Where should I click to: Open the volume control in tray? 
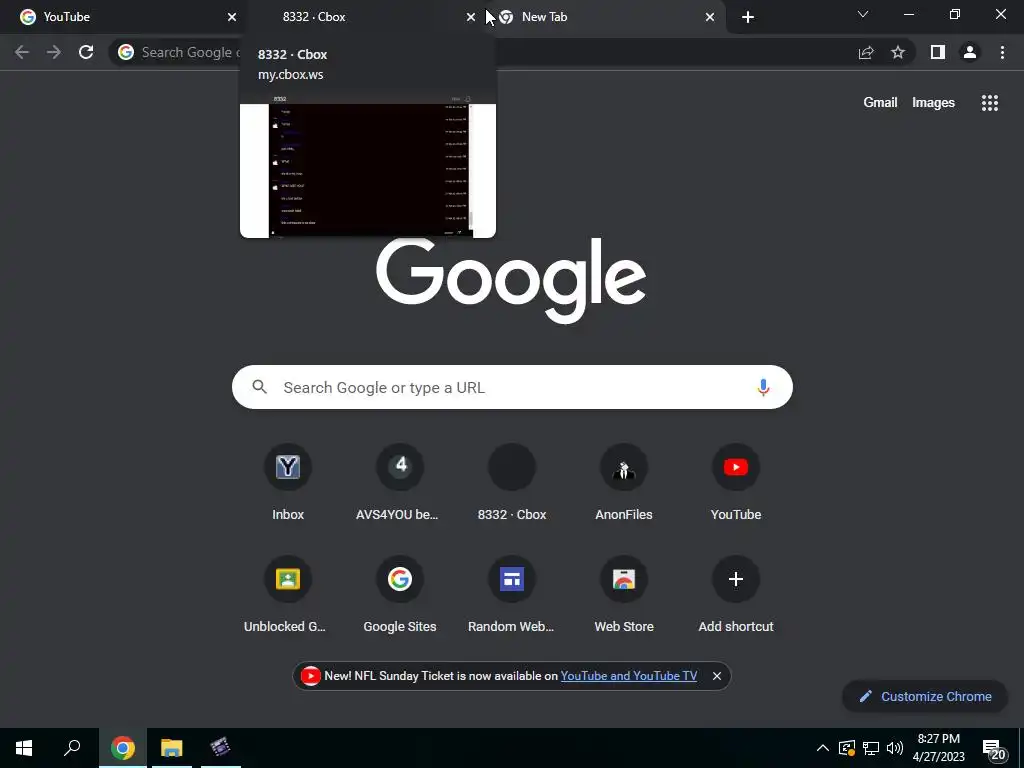pos(895,748)
